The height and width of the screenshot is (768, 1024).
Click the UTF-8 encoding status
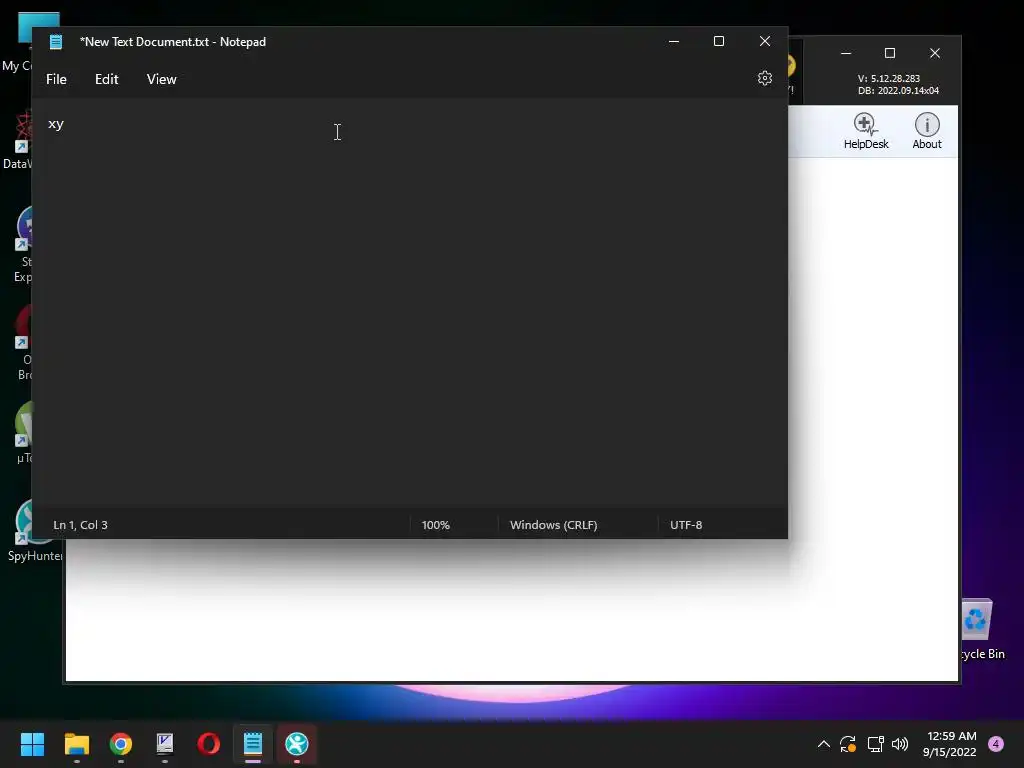point(686,525)
